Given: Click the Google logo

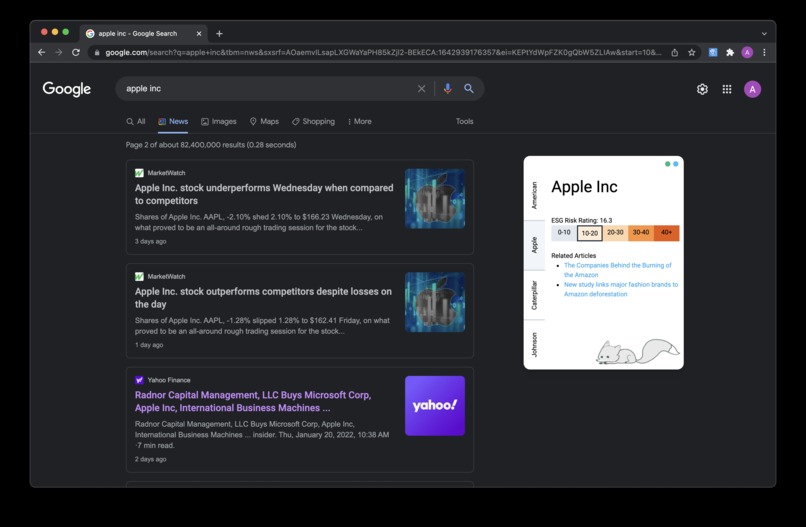Looking at the screenshot, I should click(x=67, y=89).
